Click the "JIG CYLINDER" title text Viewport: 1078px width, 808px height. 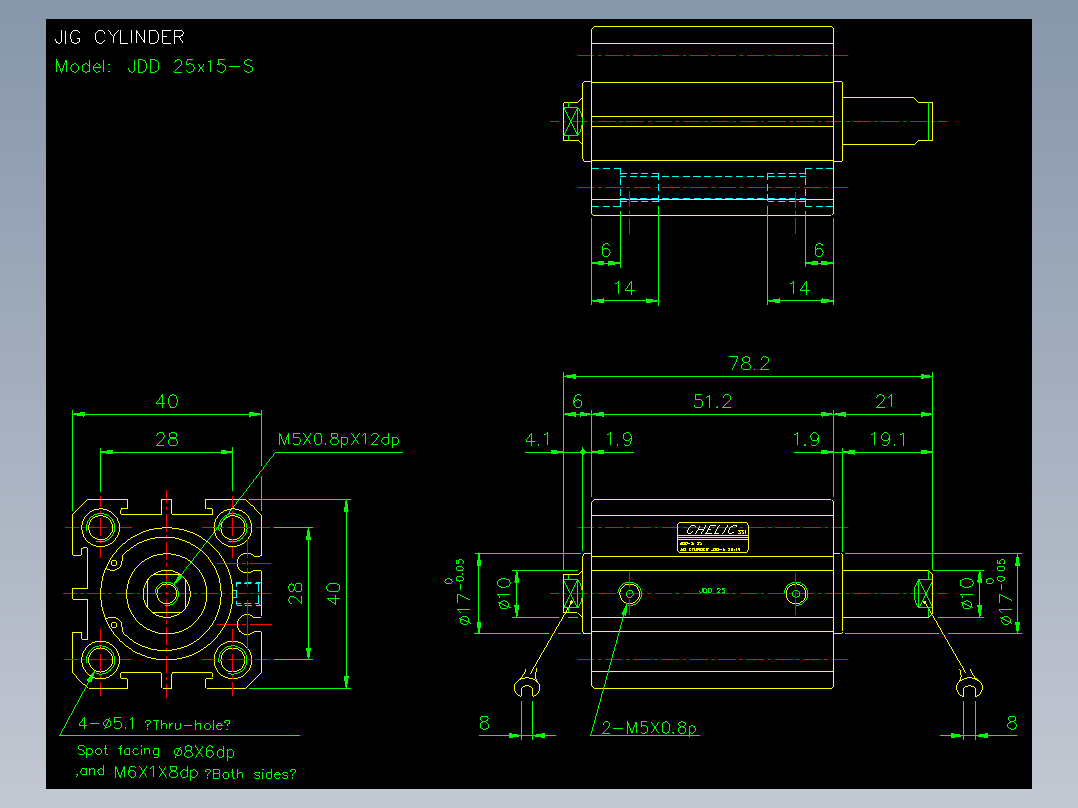[x=119, y=37]
